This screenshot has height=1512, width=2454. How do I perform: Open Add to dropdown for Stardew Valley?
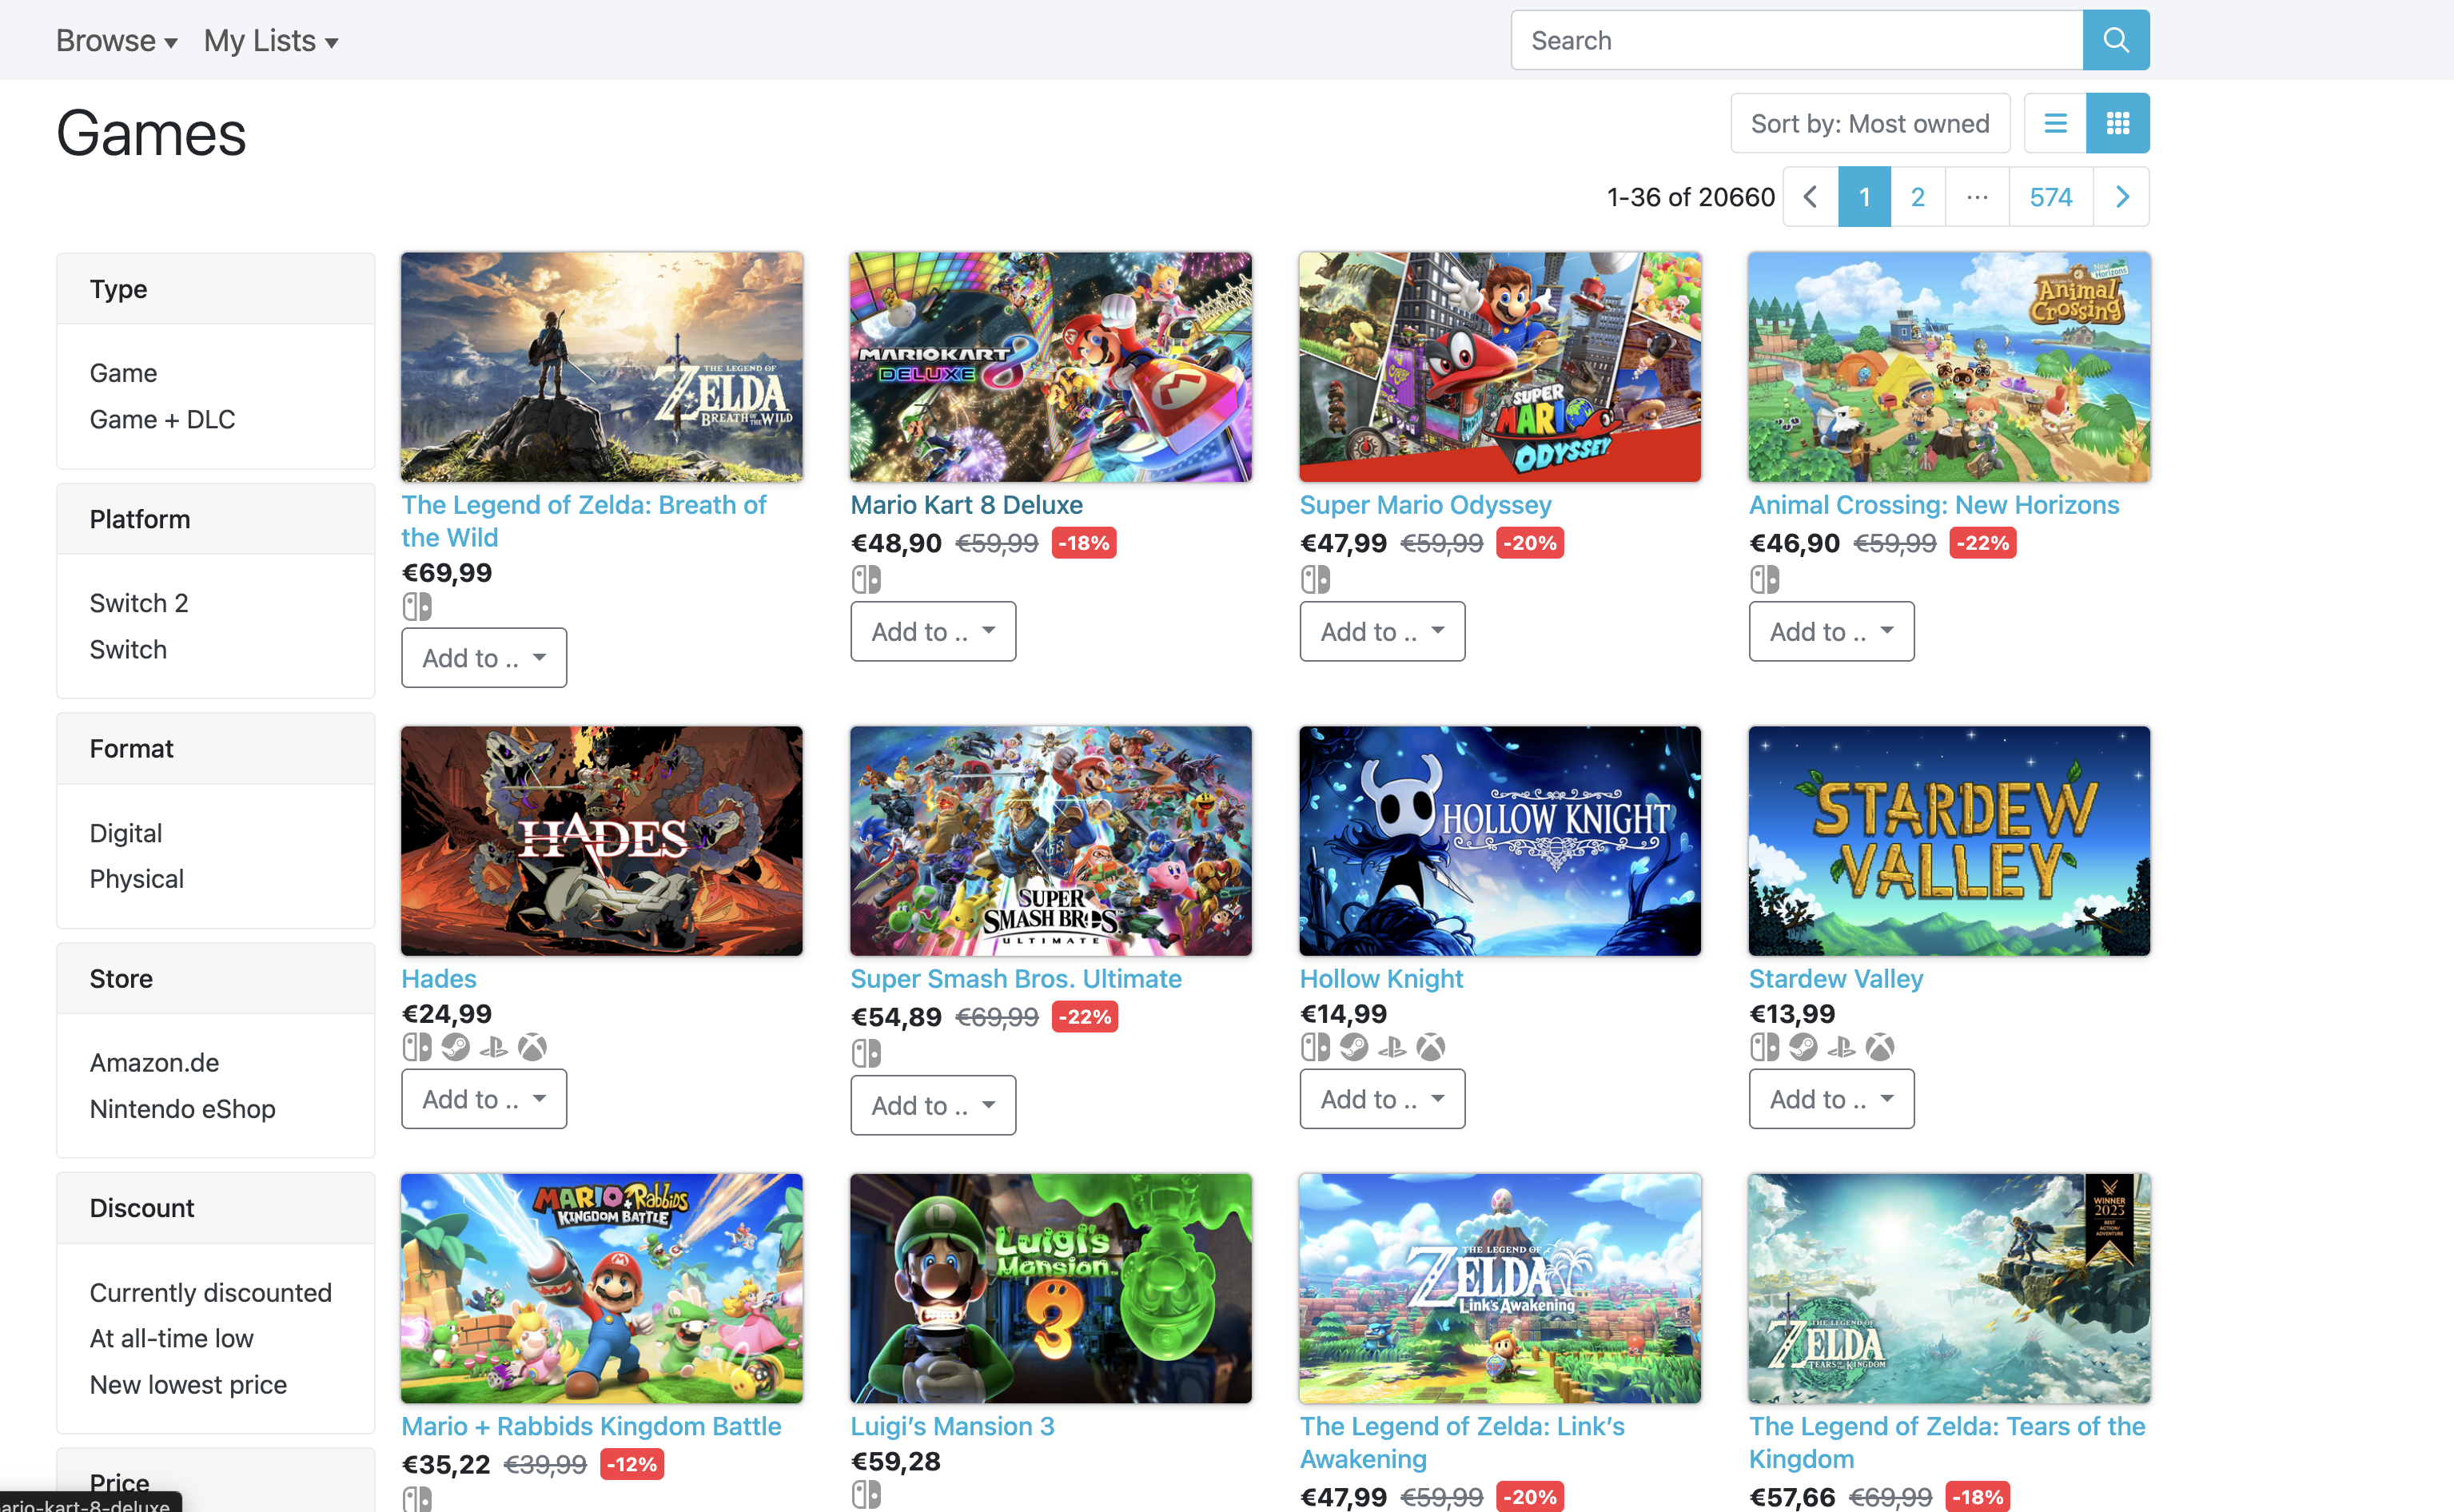tap(1831, 1099)
